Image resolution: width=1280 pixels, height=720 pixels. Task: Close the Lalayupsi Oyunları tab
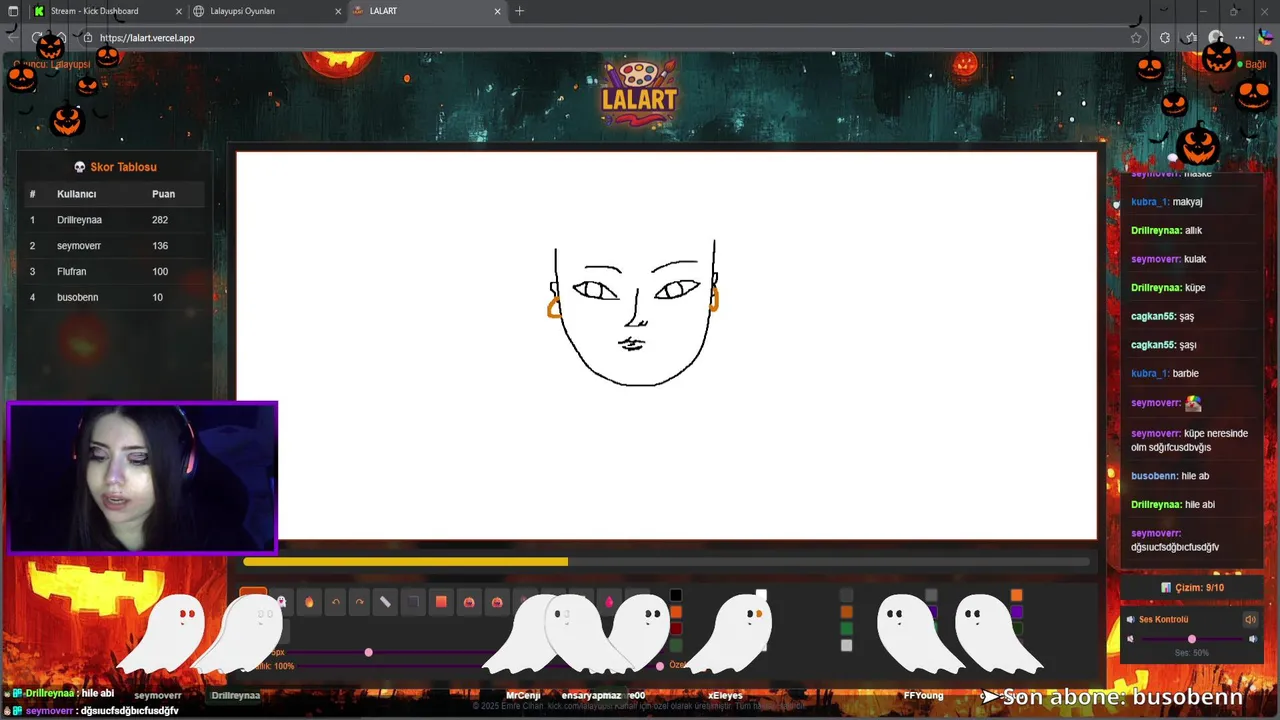tap(339, 11)
